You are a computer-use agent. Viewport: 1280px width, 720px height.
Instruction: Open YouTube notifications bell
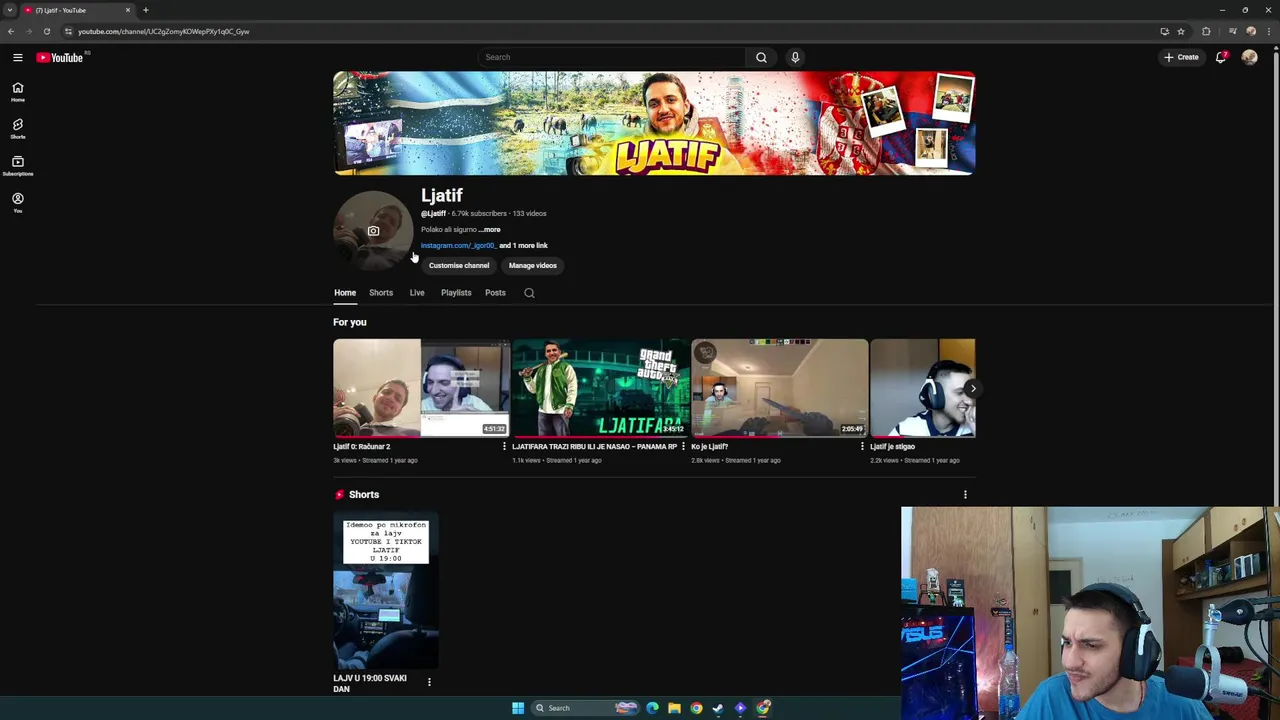pos(1221,57)
